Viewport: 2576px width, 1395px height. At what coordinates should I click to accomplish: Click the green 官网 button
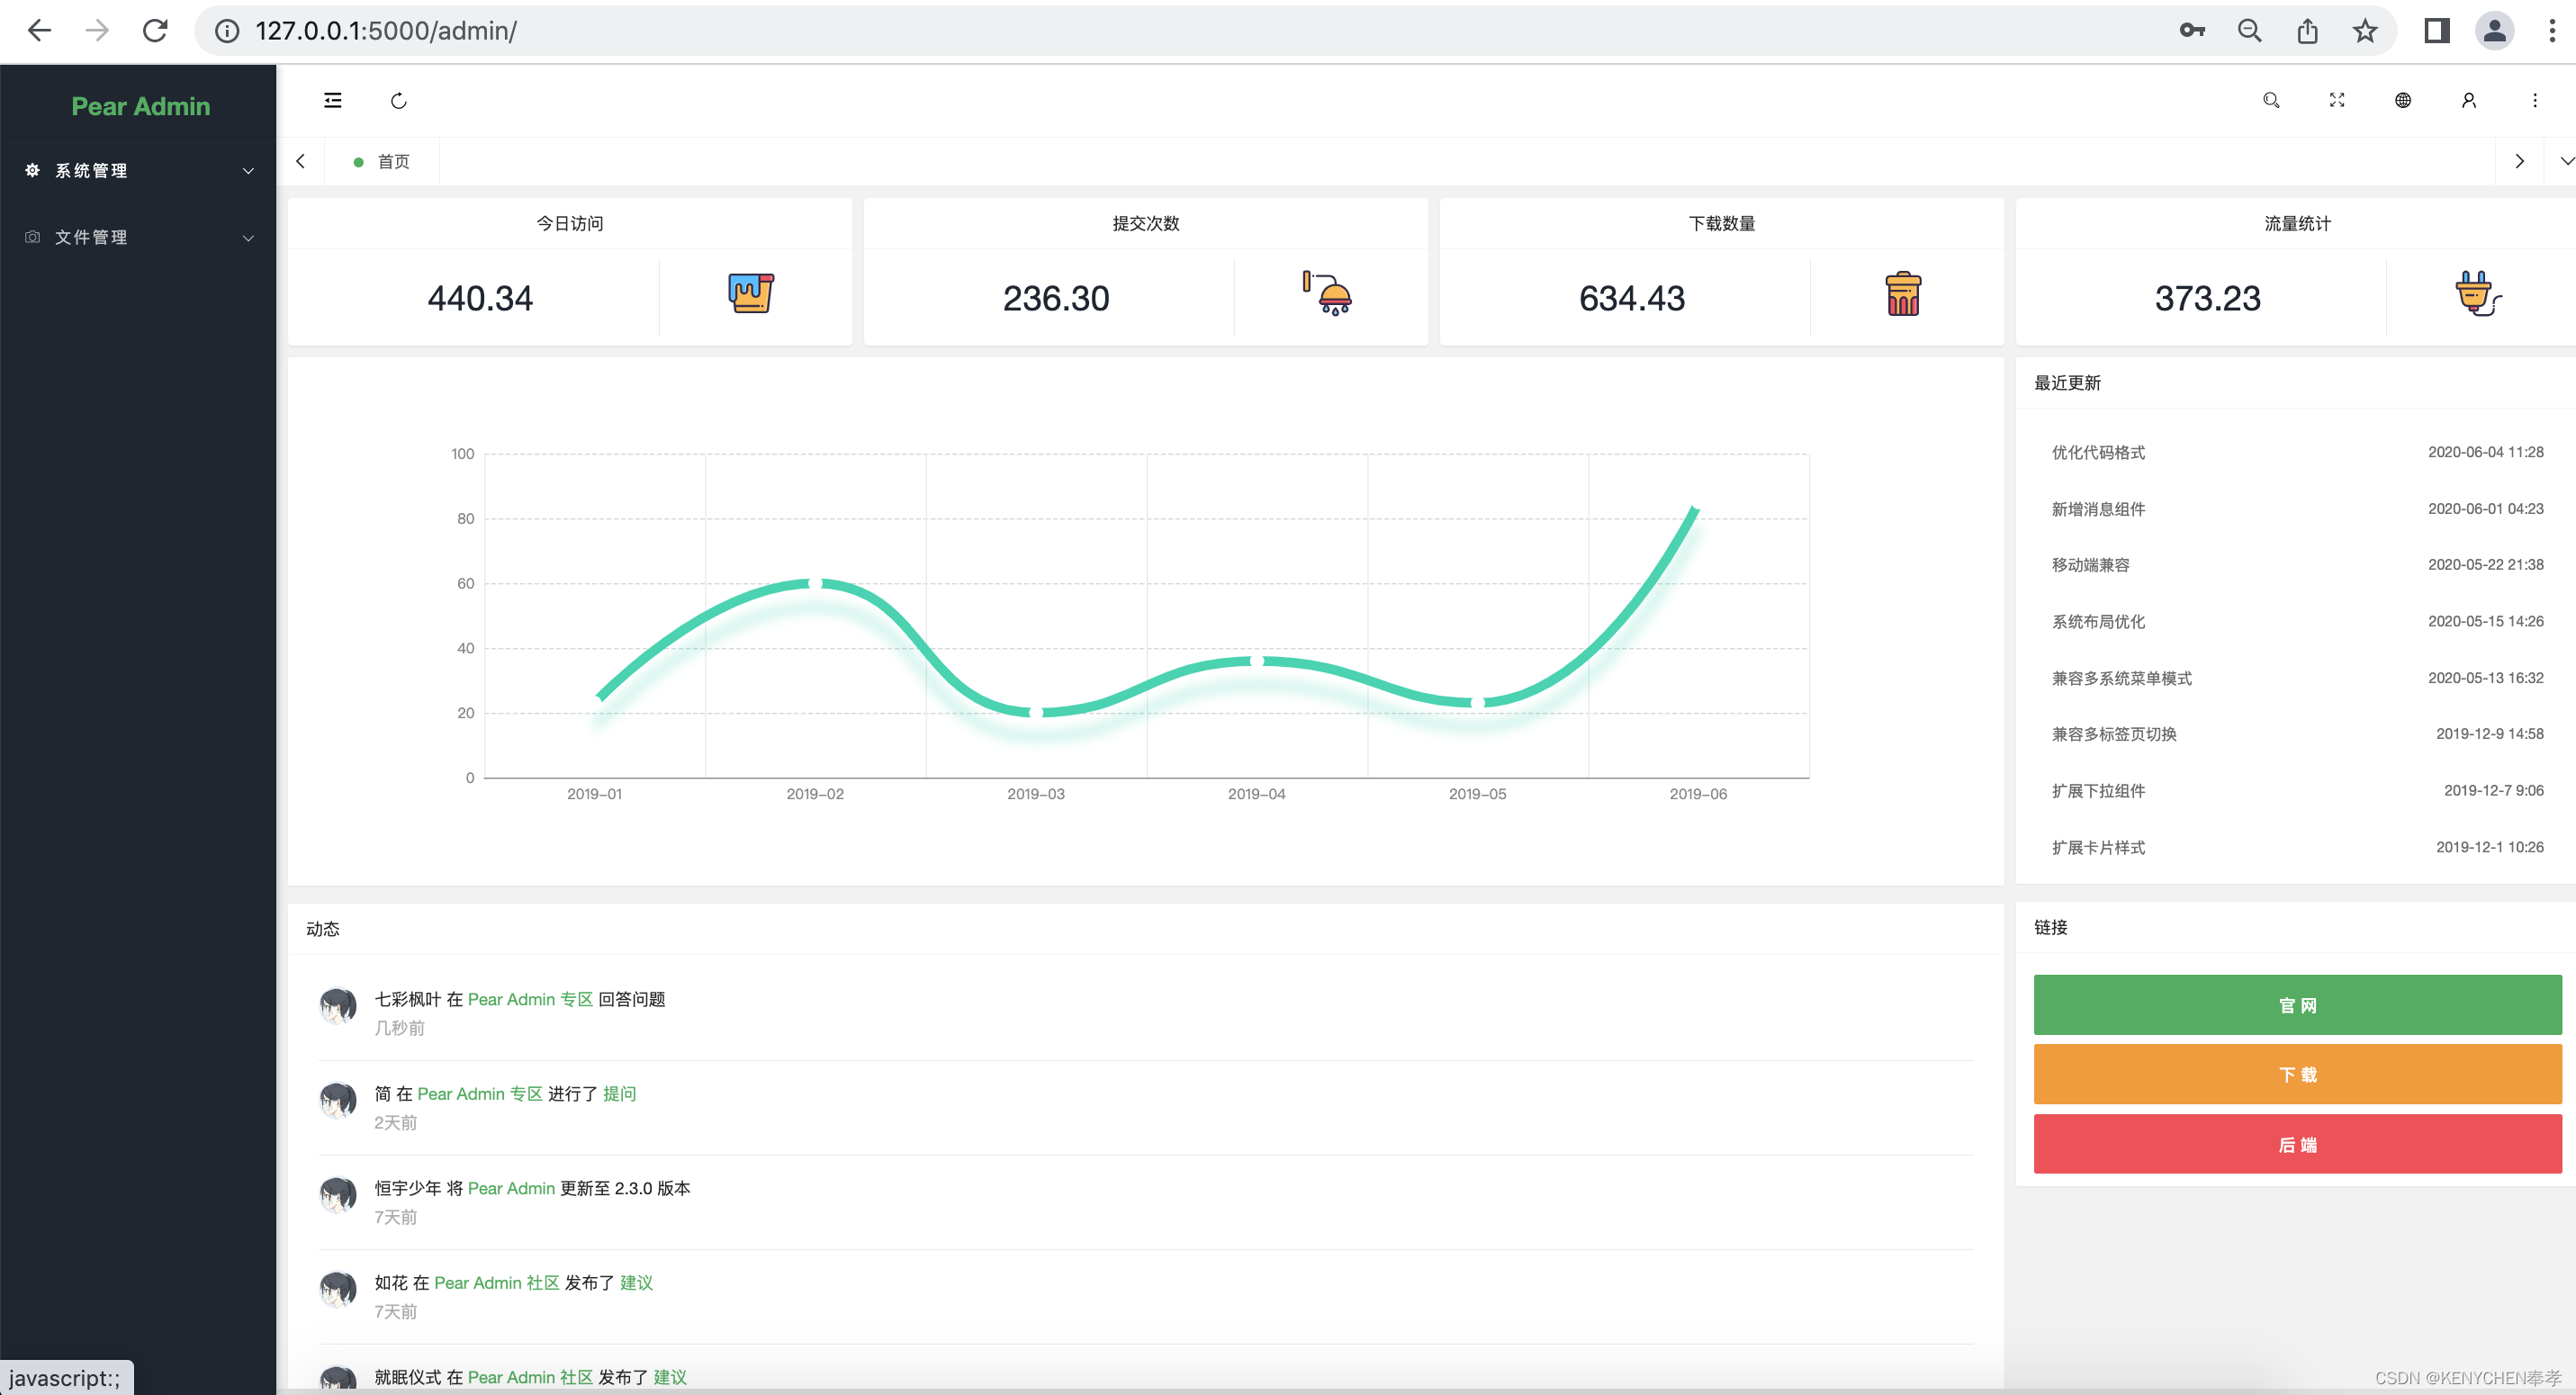coord(2296,1004)
